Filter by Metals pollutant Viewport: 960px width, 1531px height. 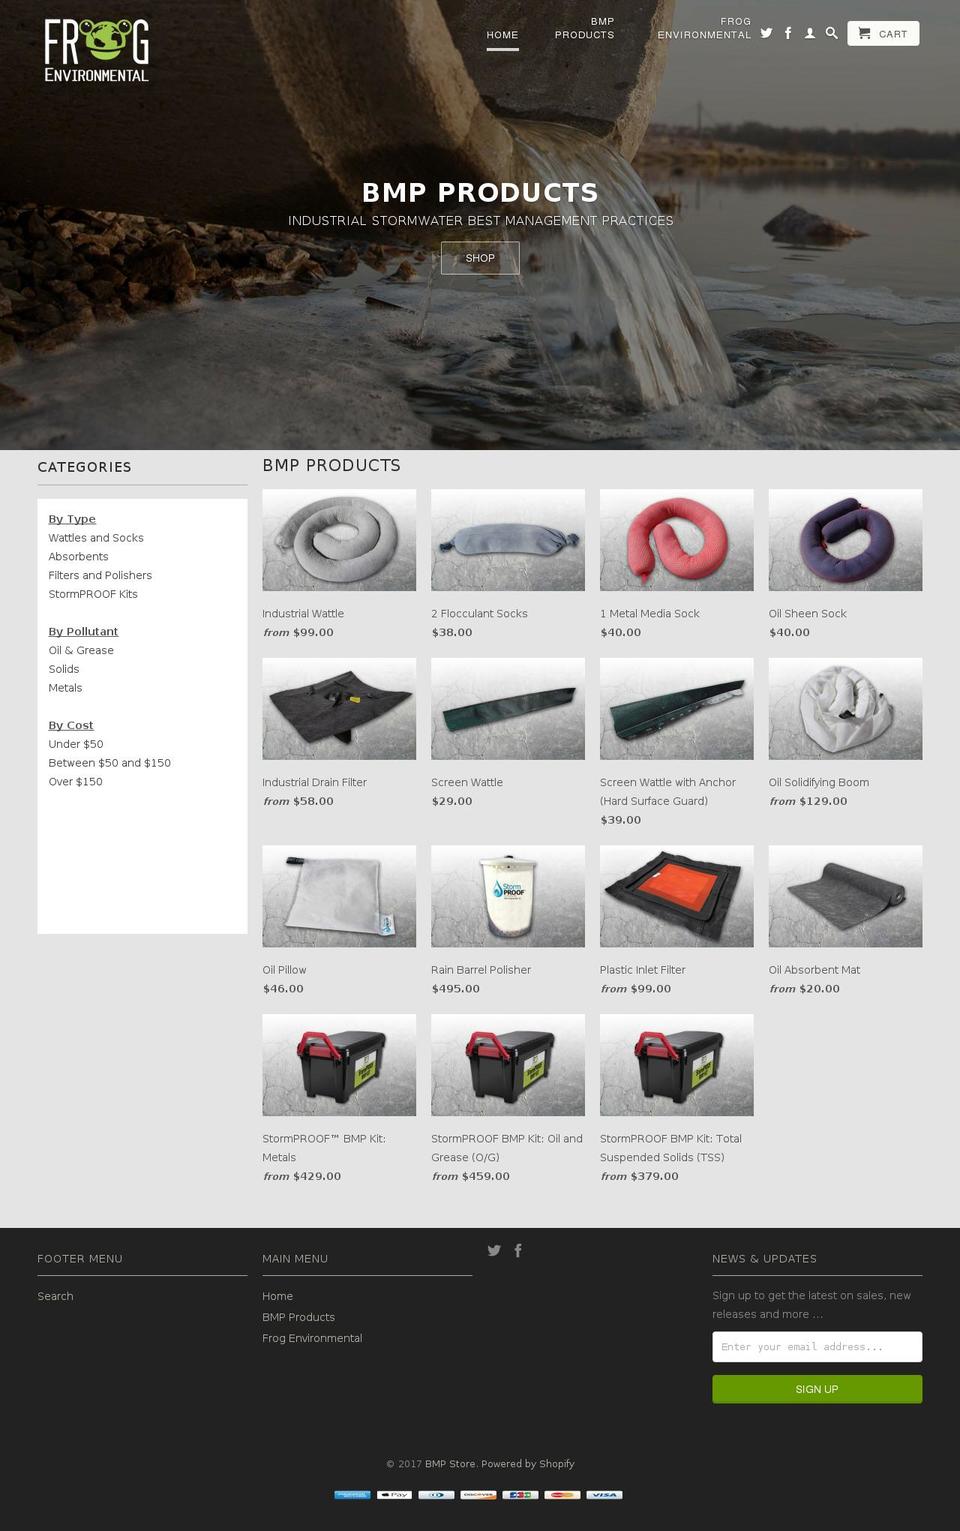pos(65,688)
